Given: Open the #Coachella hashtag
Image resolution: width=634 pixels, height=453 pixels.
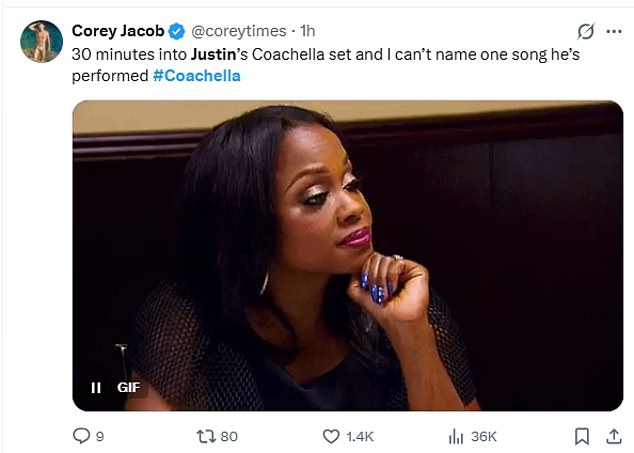Looking at the screenshot, I should (x=197, y=75).
